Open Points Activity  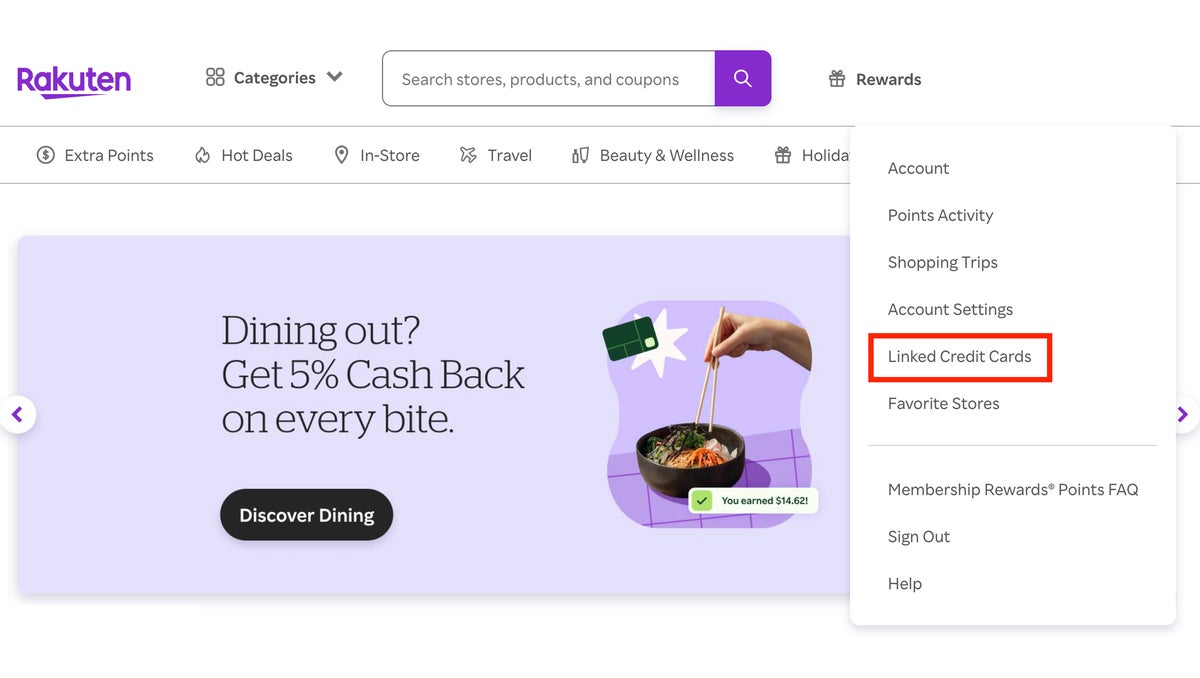pyautogui.click(x=940, y=215)
